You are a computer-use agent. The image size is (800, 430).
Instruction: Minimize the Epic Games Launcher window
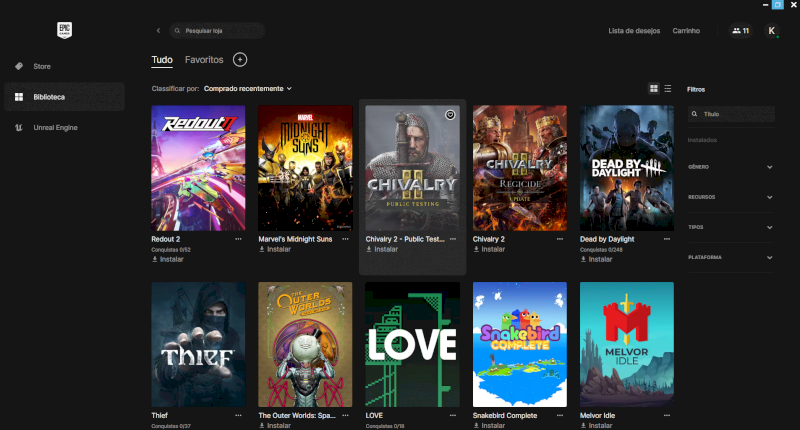[765, 5]
